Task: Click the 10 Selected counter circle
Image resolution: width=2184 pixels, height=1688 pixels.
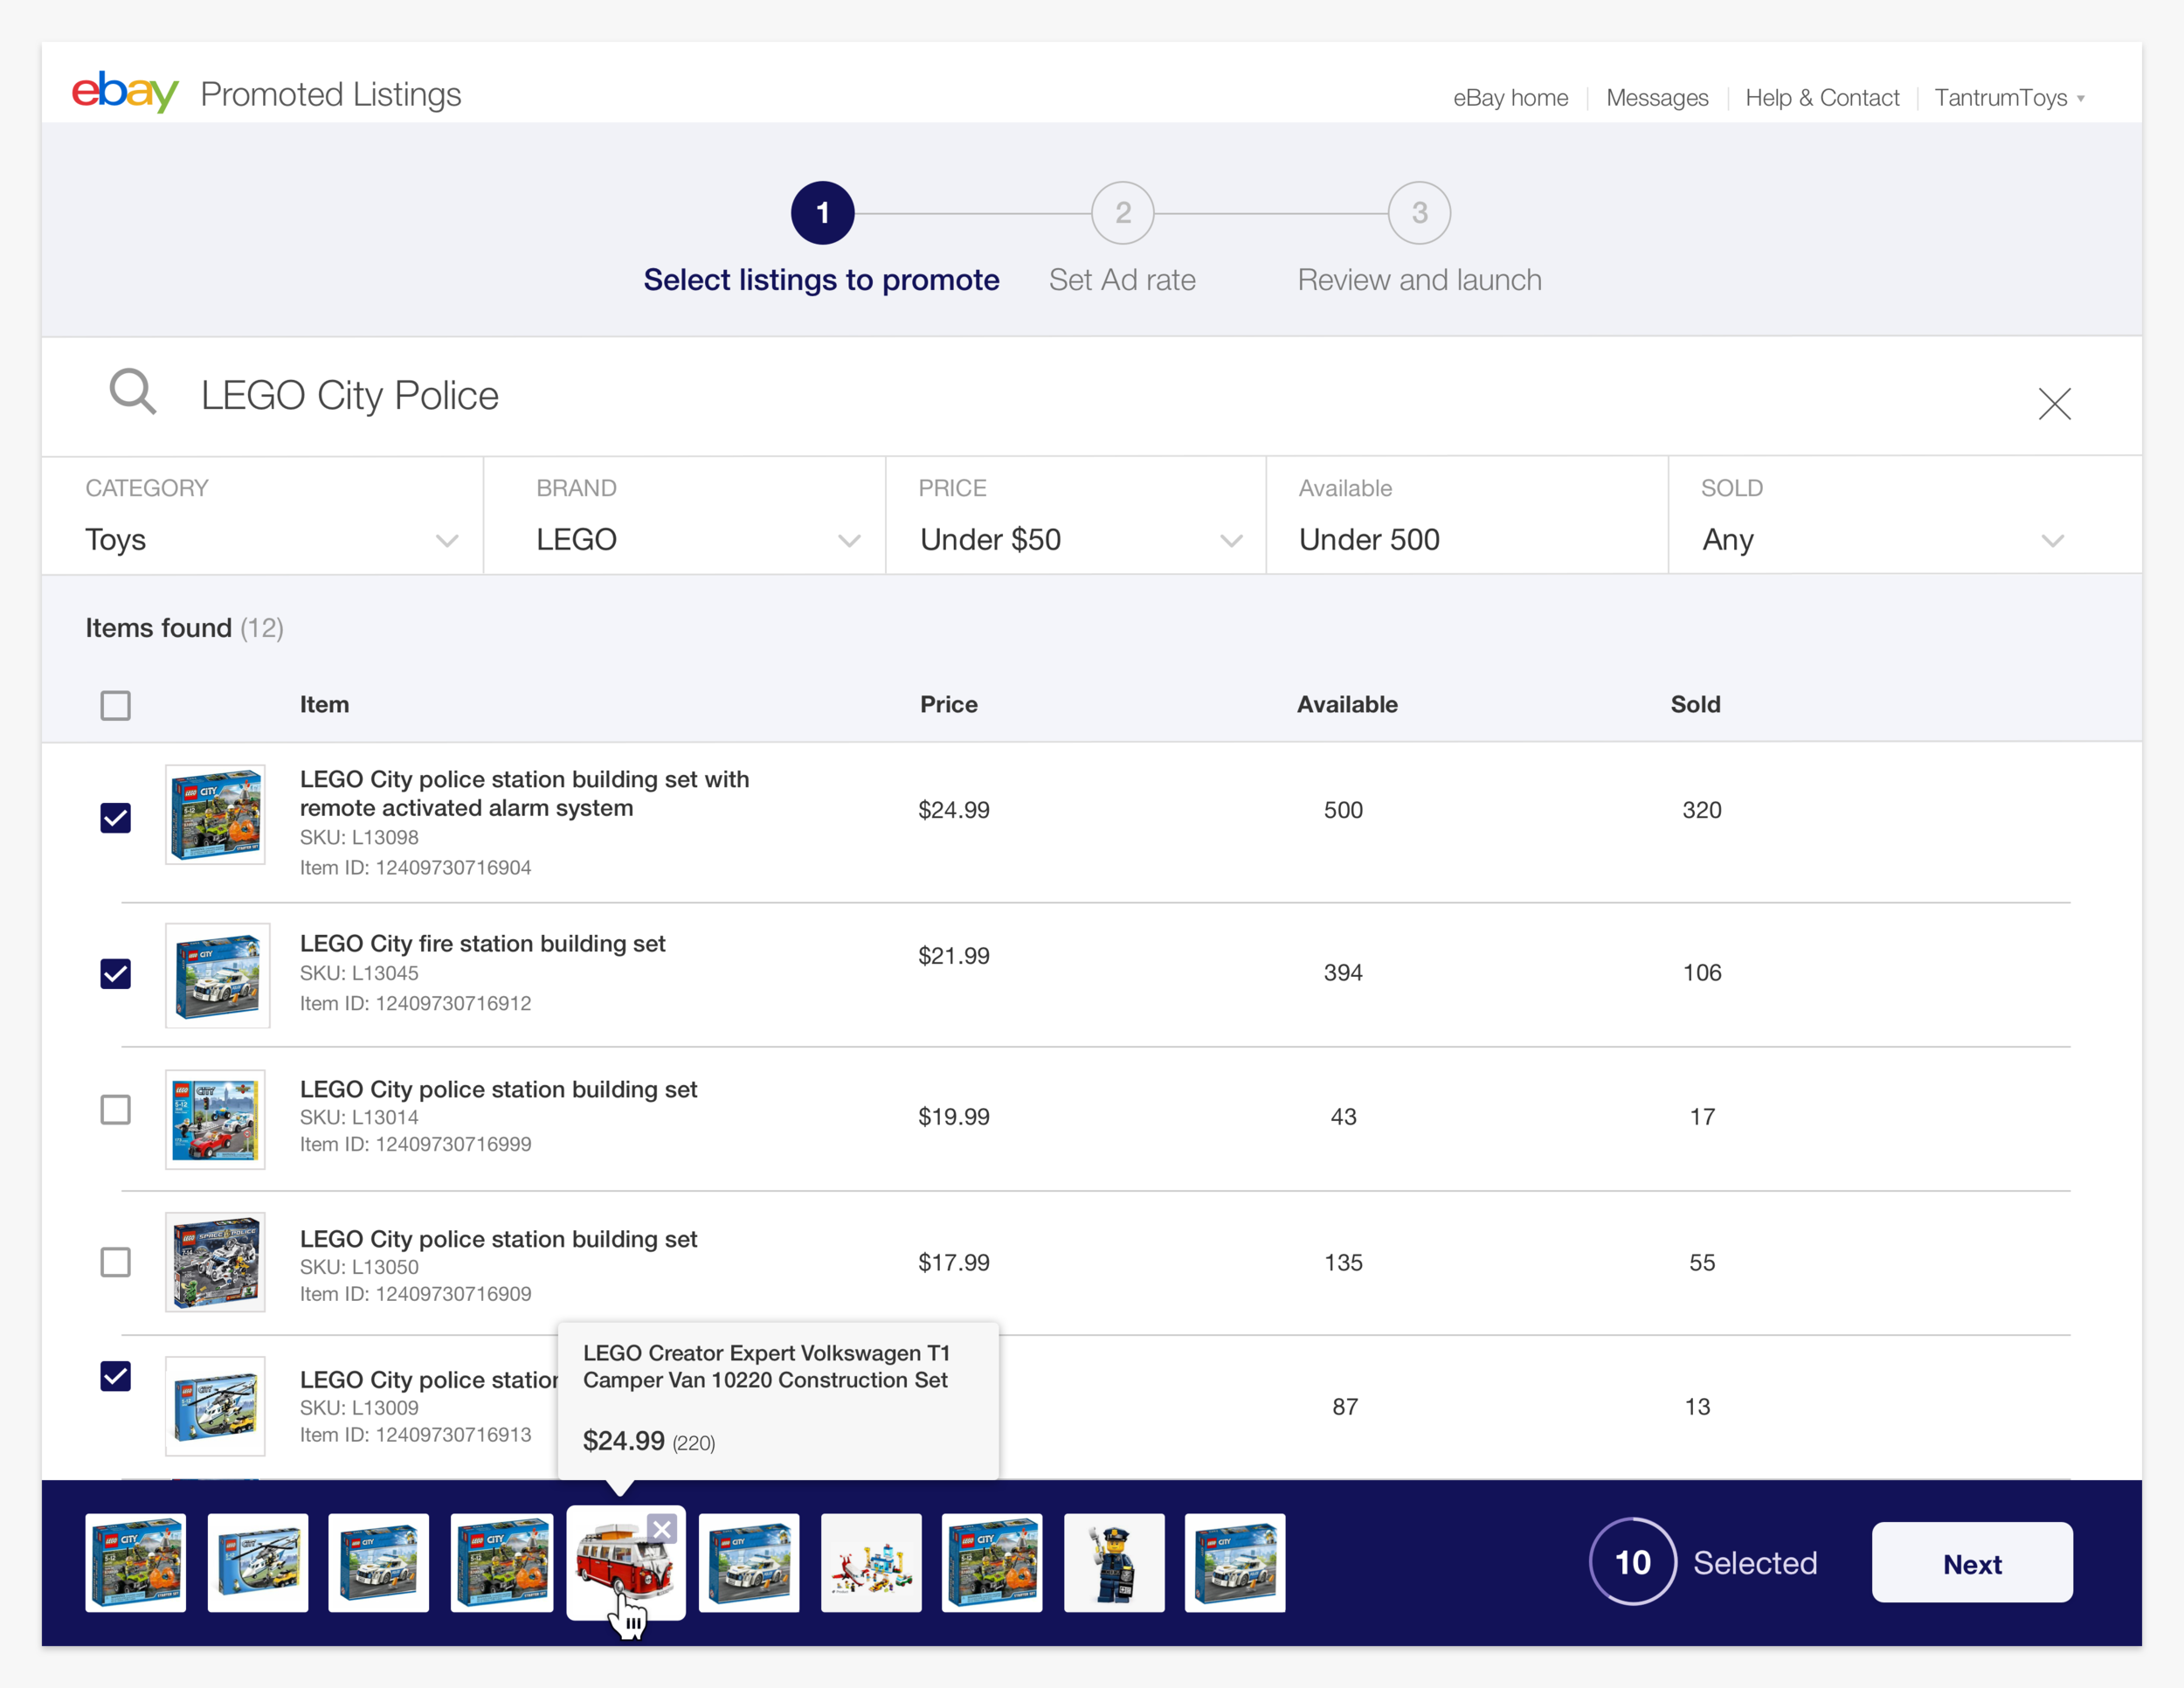Action: coord(1632,1562)
